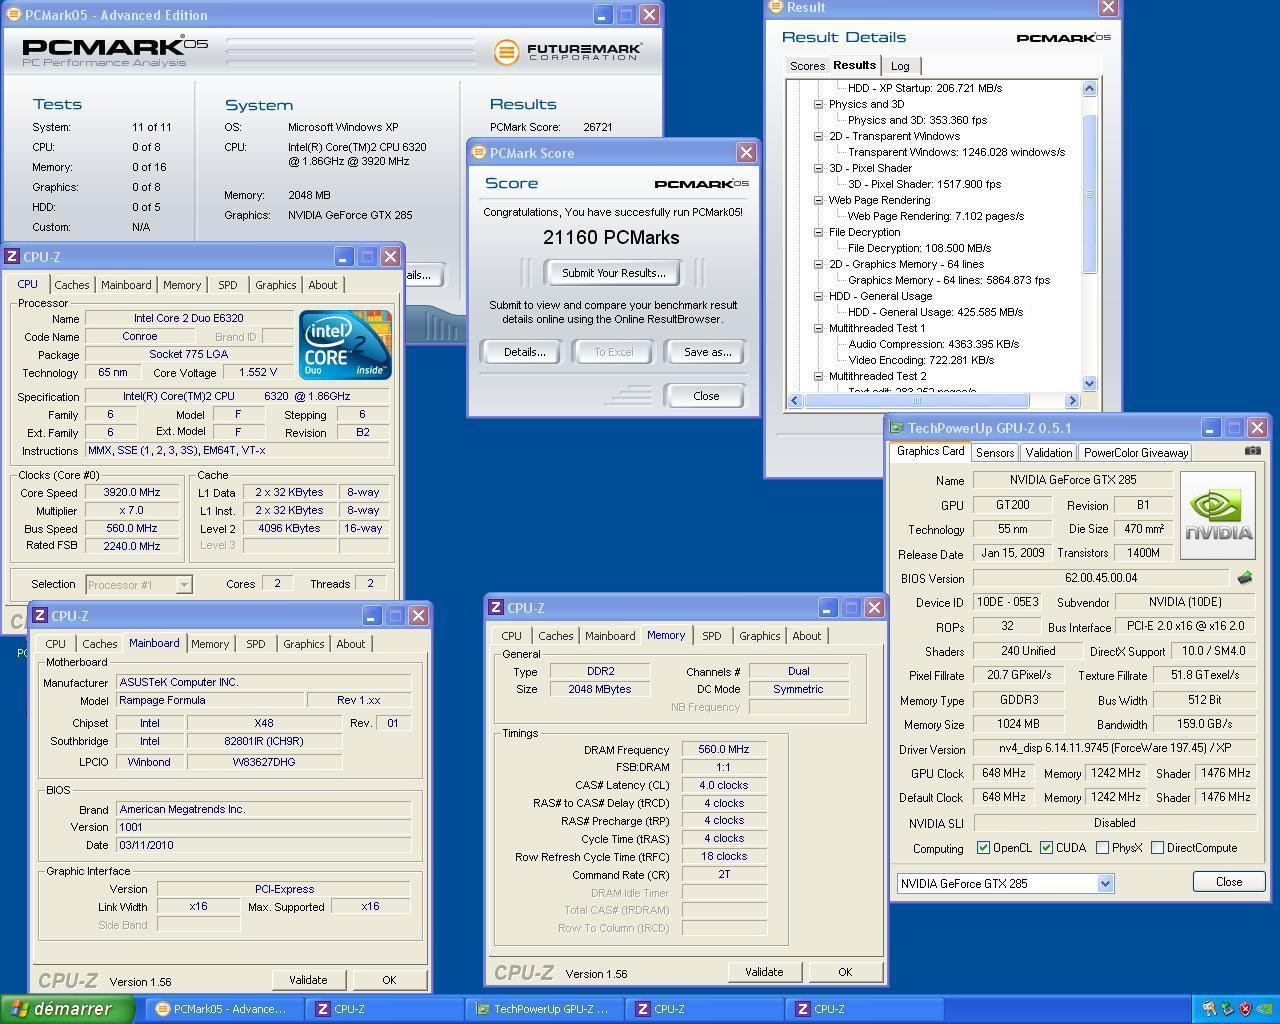1280x1024 pixels.
Task: Toggle the CUDA checkbox
Action: pyautogui.click(x=1046, y=848)
